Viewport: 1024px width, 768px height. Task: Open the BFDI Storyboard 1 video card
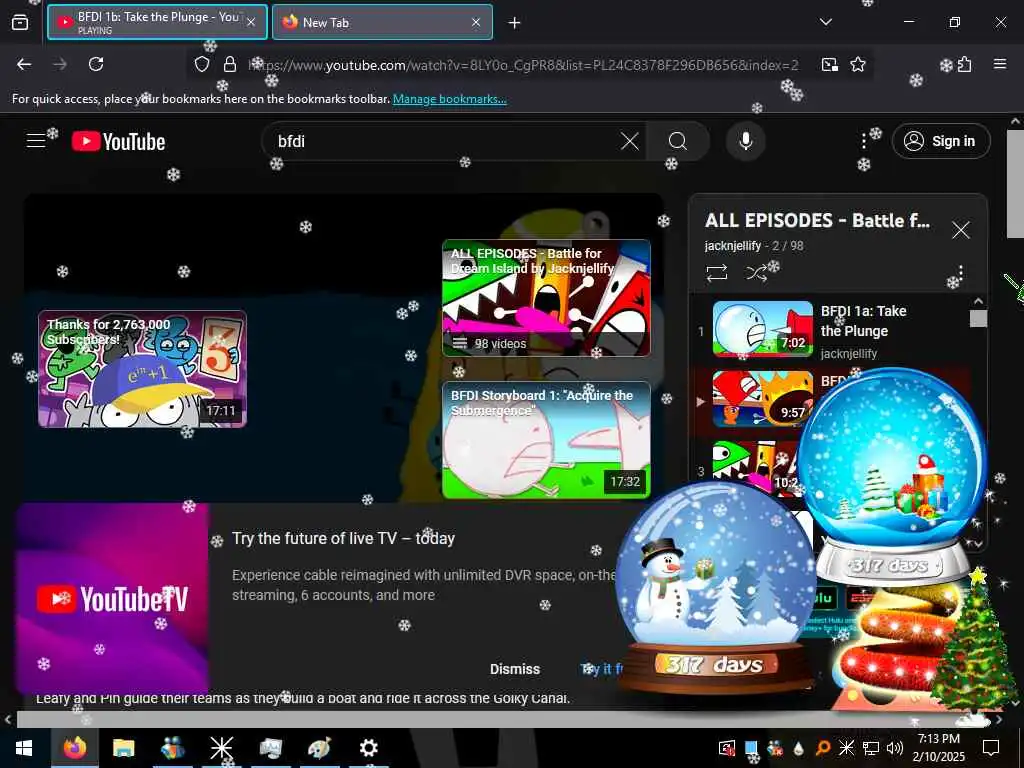[546, 440]
